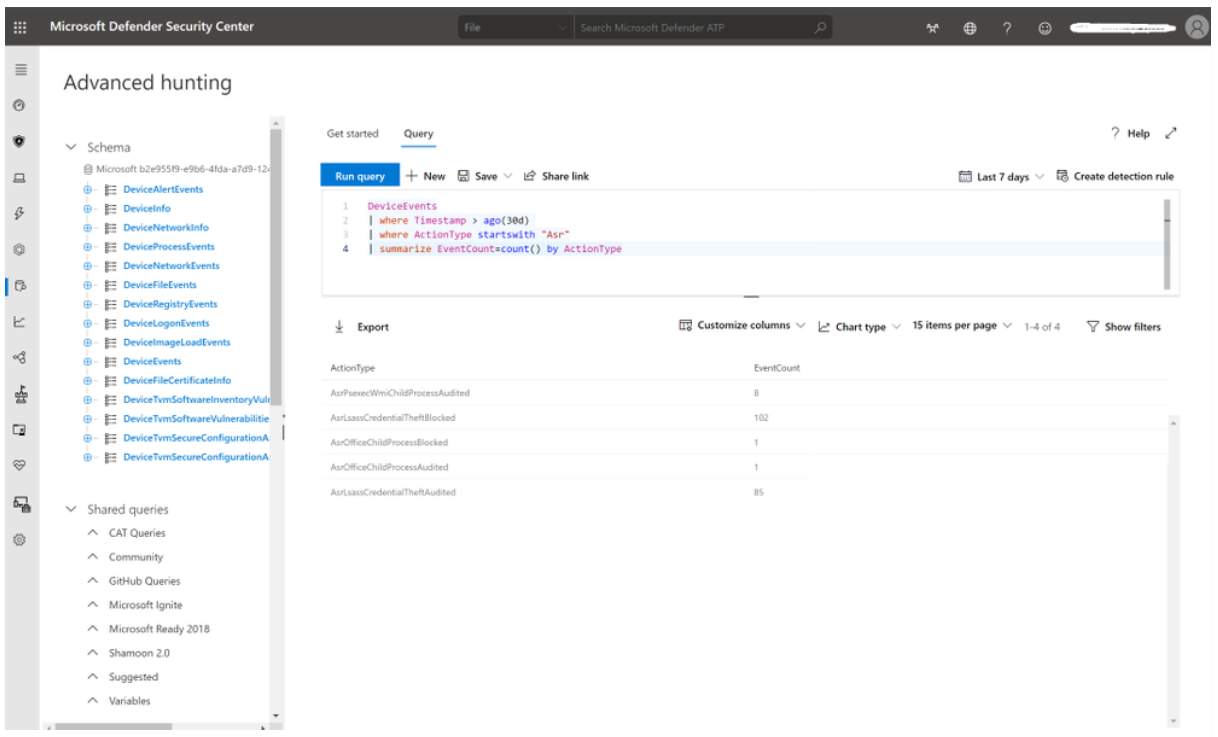1218x737 pixels.
Task: Expand the DeviceAlertEvents table node
Action: coord(88,189)
